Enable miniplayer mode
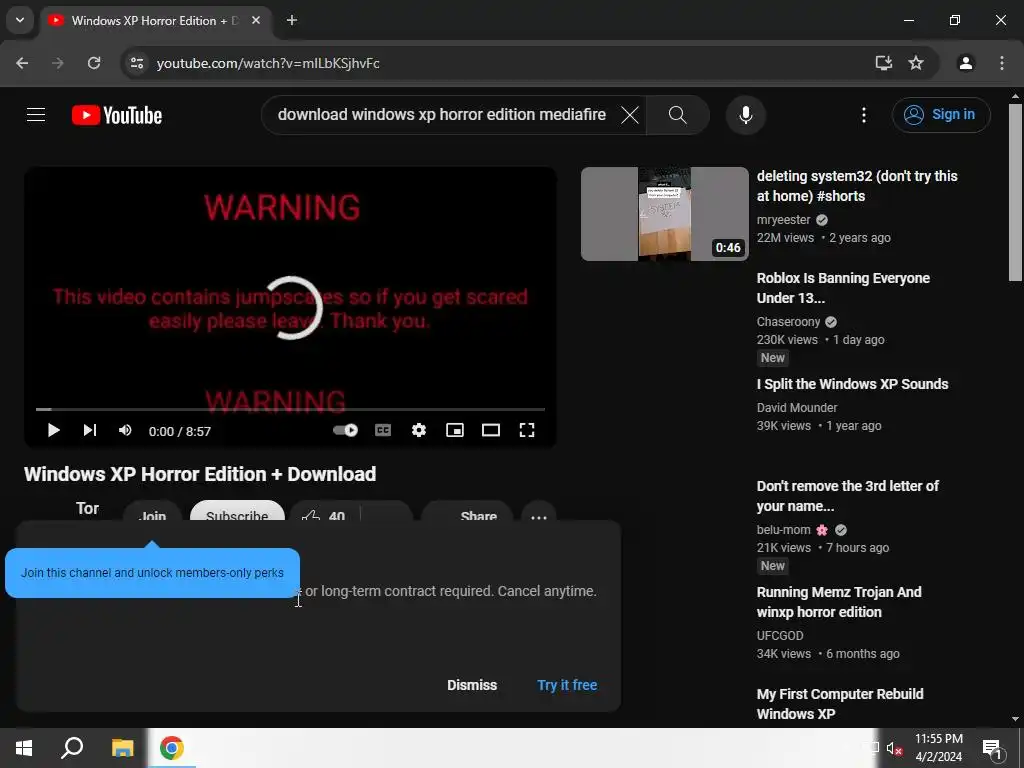Image resolution: width=1024 pixels, height=768 pixels. [455, 430]
